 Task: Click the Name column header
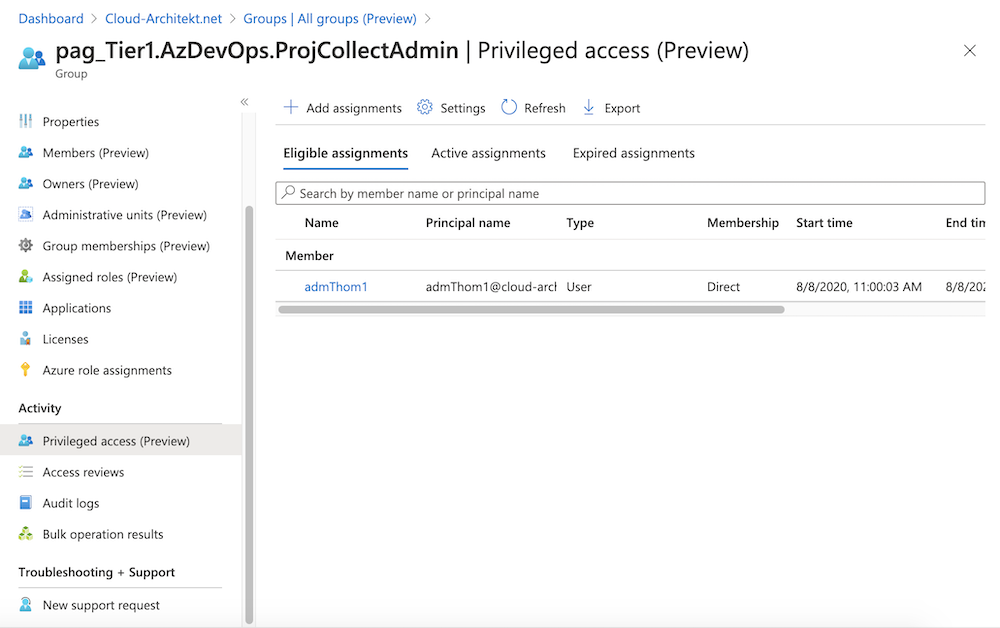(321, 223)
